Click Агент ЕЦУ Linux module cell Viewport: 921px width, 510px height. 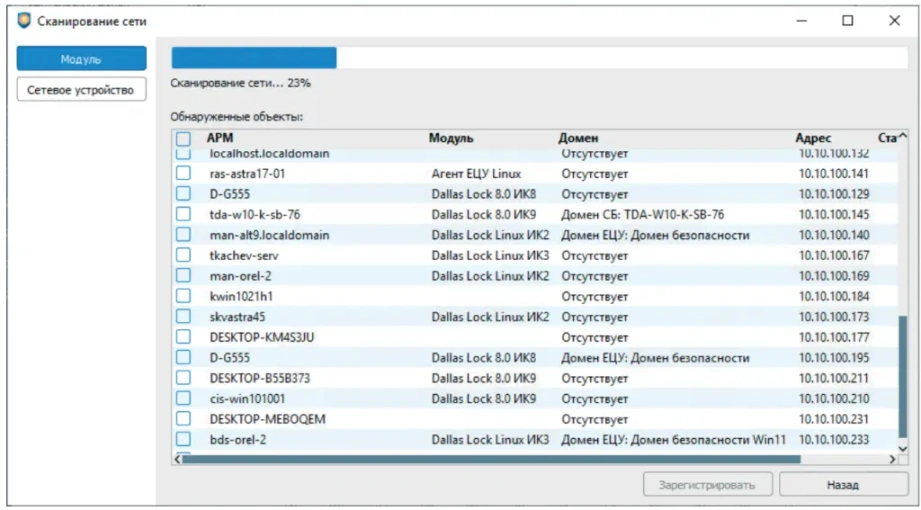(476, 174)
